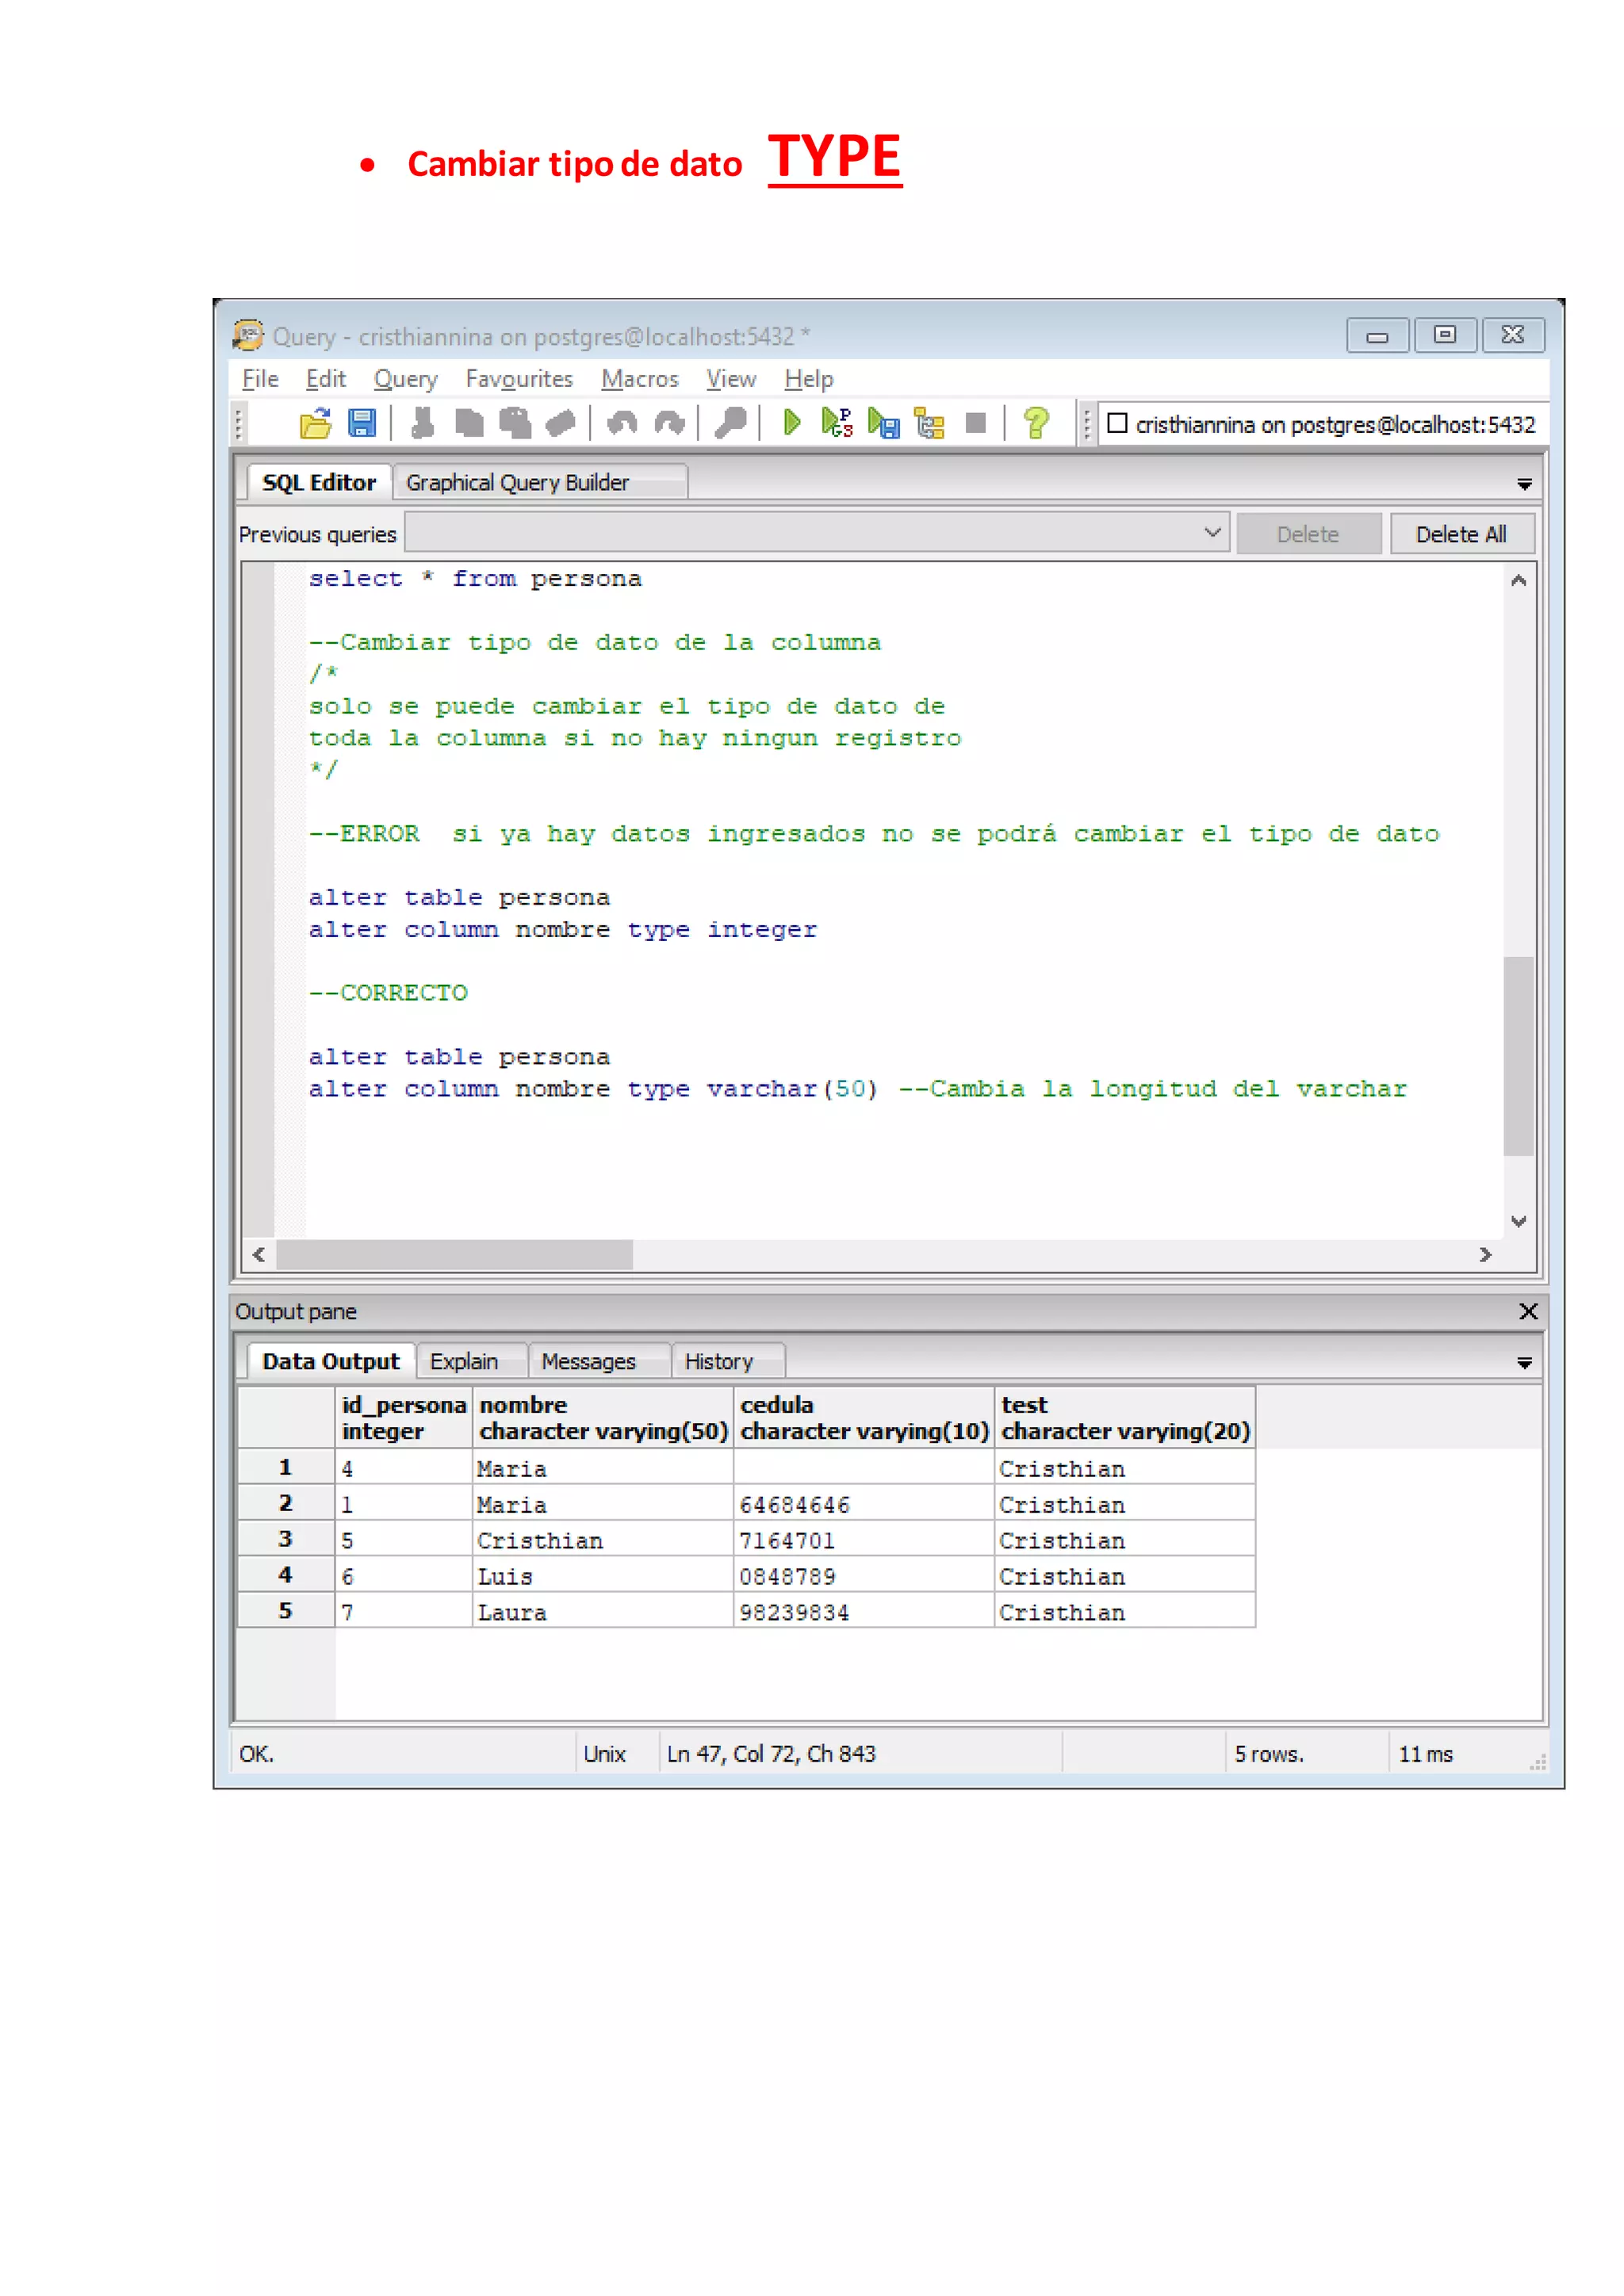Click the Undo arrow toolbar icon
This screenshot has height=2296, width=1624.
622,423
